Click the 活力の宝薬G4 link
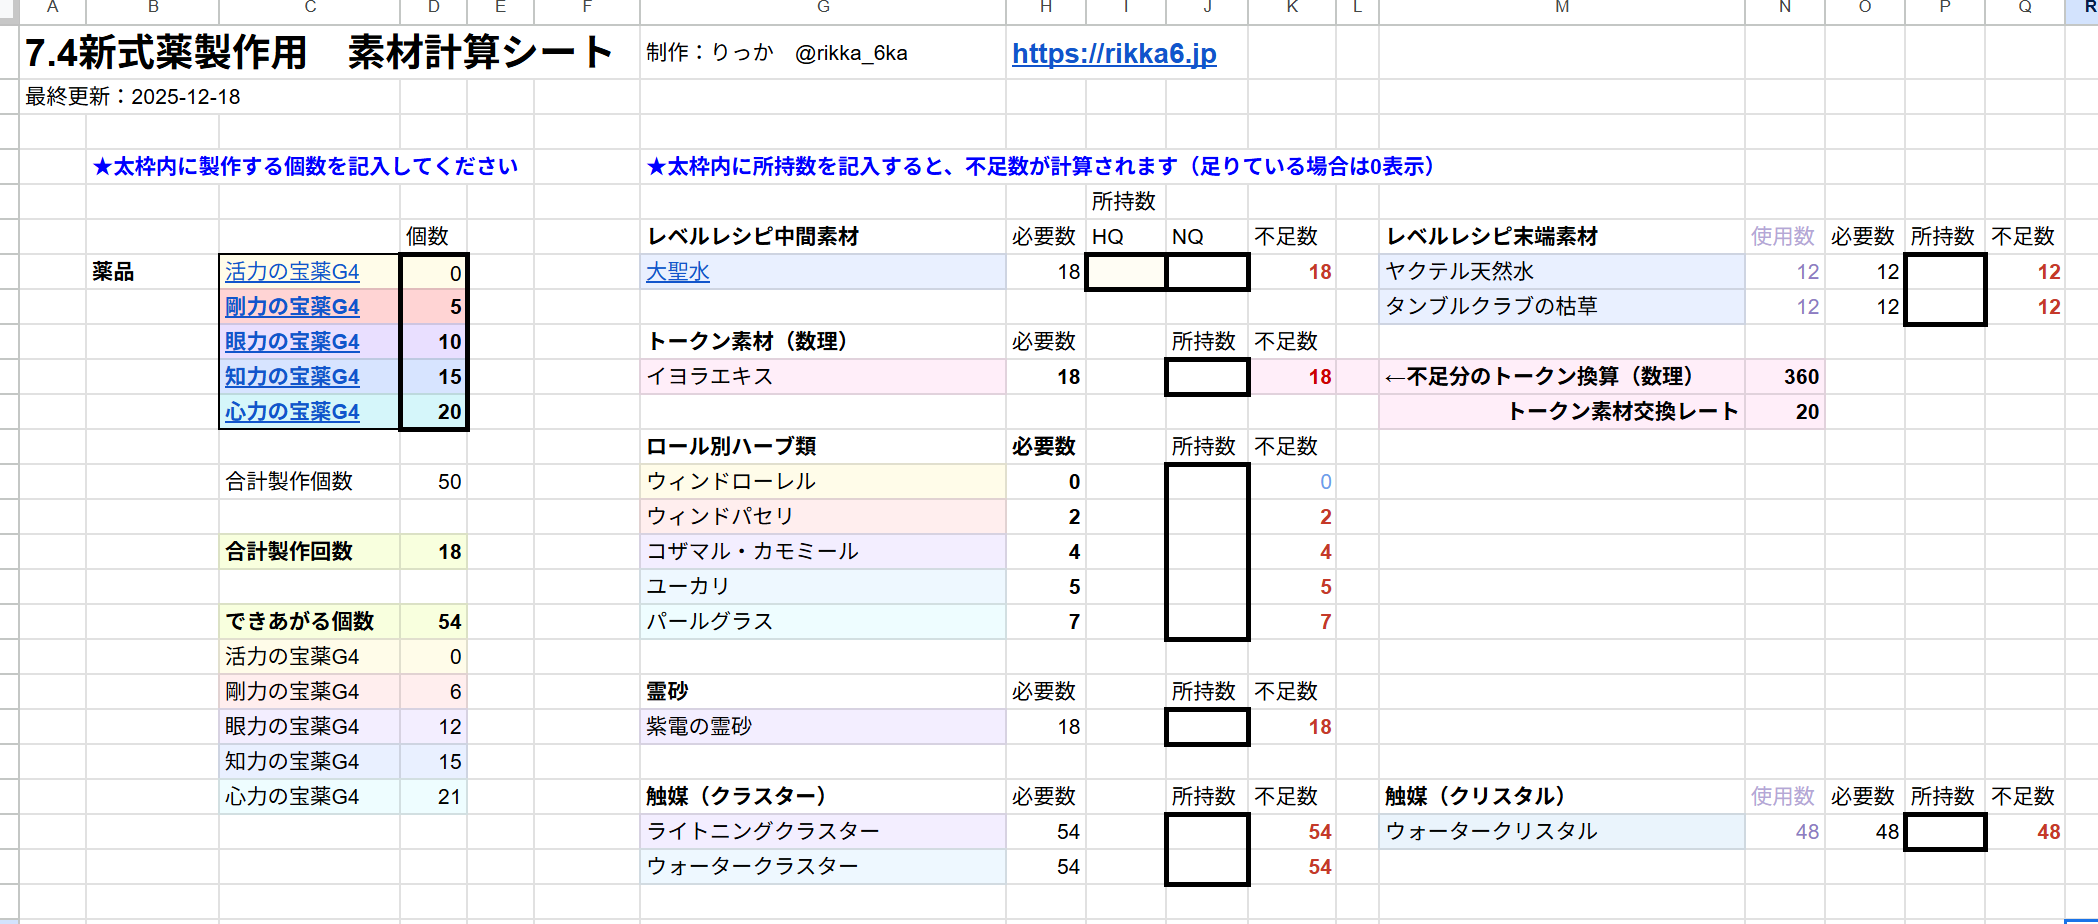The image size is (2098, 924). [291, 272]
